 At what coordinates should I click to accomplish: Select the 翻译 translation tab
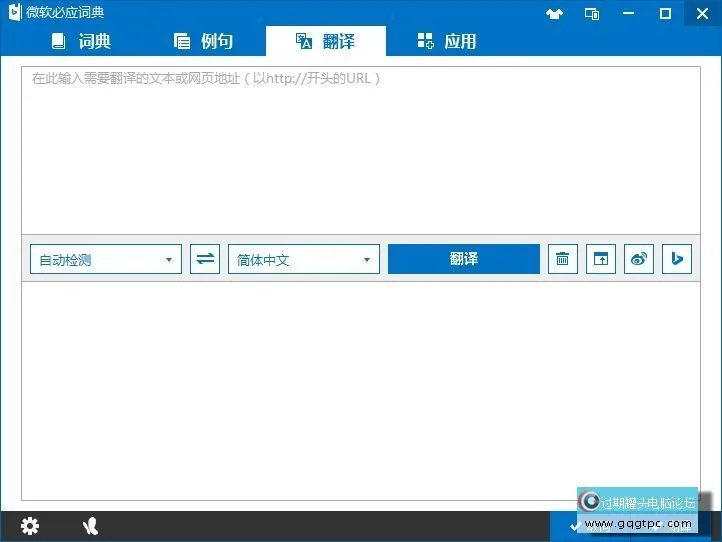[x=325, y=41]
